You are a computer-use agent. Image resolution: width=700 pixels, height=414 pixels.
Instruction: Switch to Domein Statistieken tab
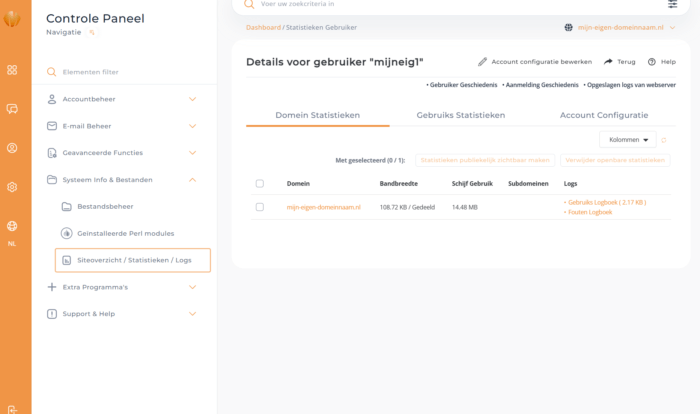click(317, 115)
